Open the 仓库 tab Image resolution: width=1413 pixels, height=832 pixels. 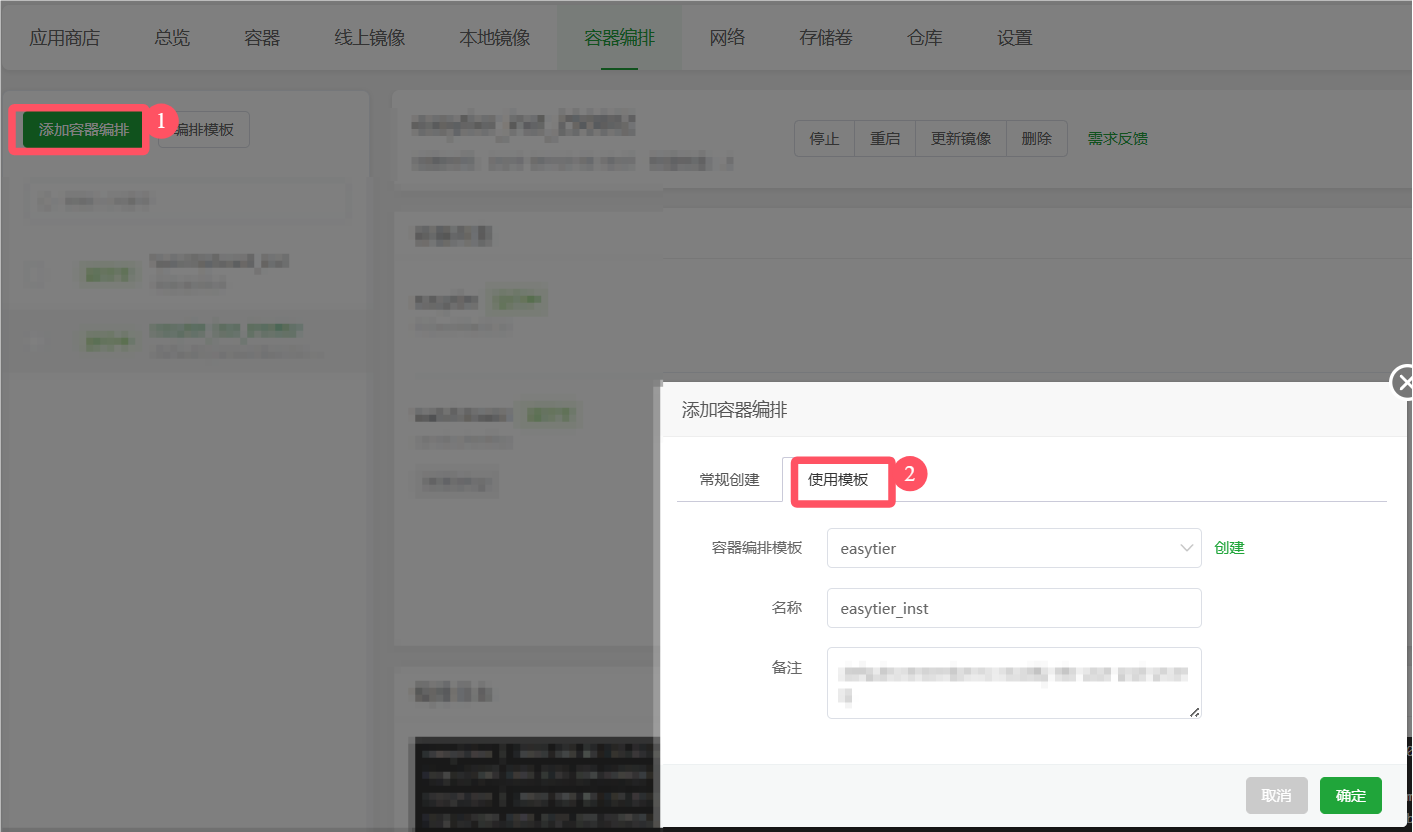[924, 37]
